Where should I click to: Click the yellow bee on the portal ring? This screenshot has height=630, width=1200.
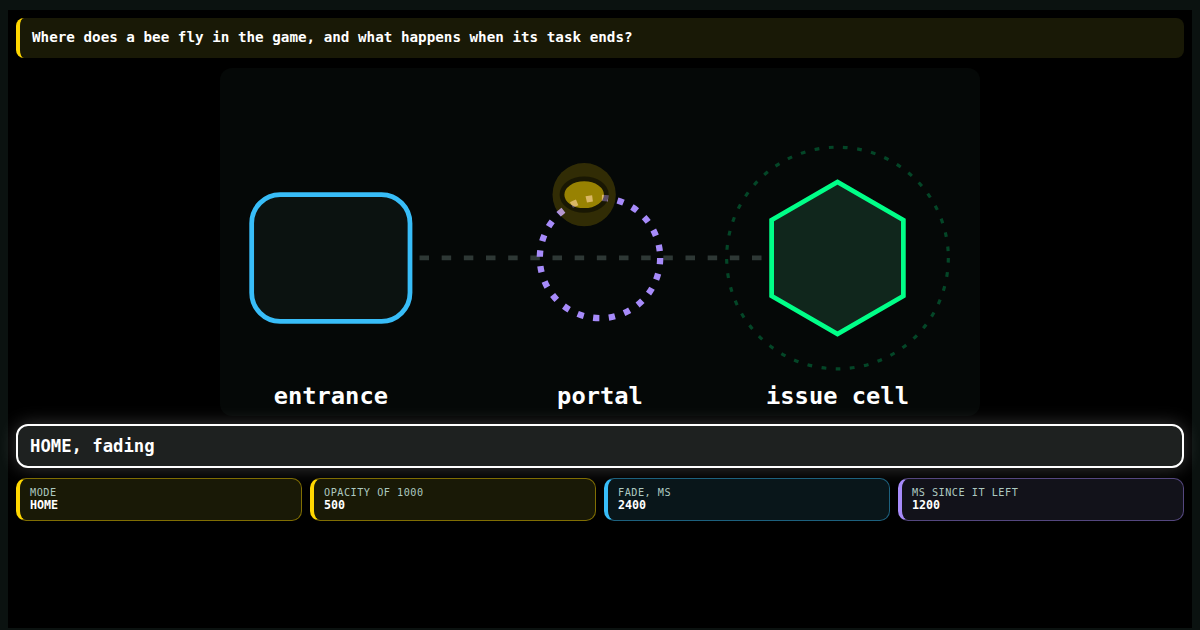pyautogui.click(x=584, y=194)
